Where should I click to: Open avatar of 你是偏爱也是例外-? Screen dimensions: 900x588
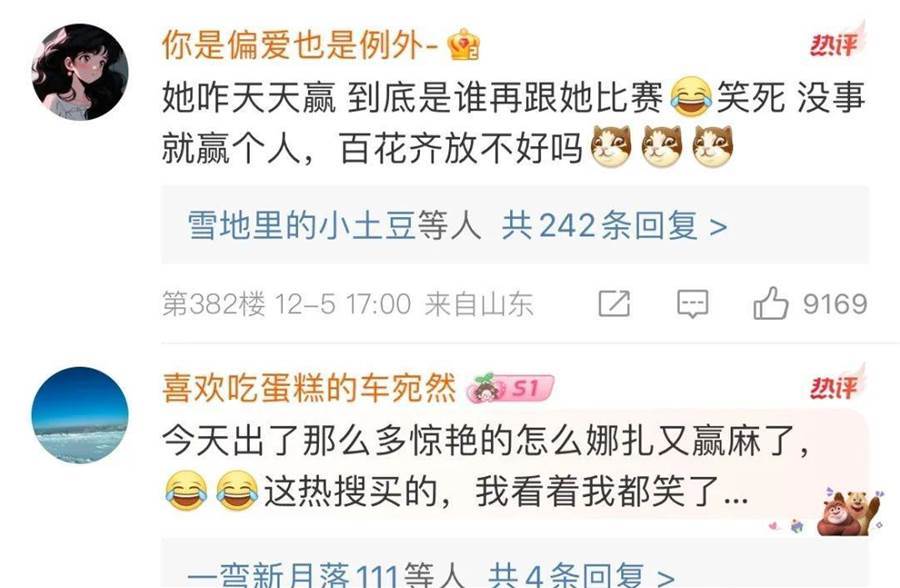point(80,72)
